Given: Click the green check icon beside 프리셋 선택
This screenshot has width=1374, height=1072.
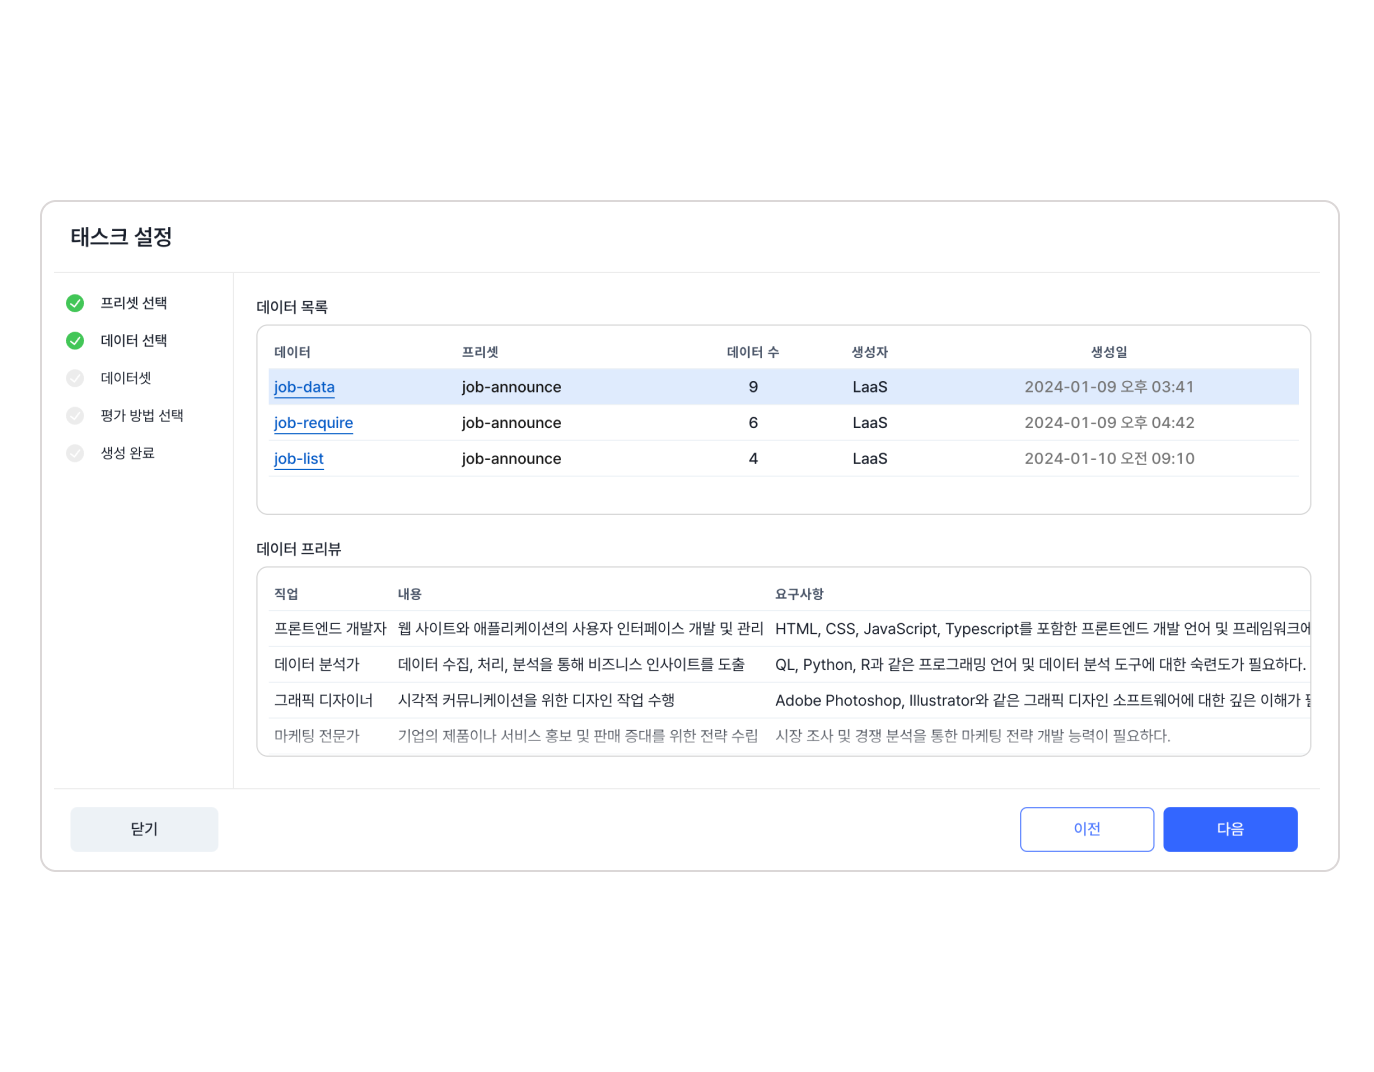Looking at the screenshot, I should 75,303.
